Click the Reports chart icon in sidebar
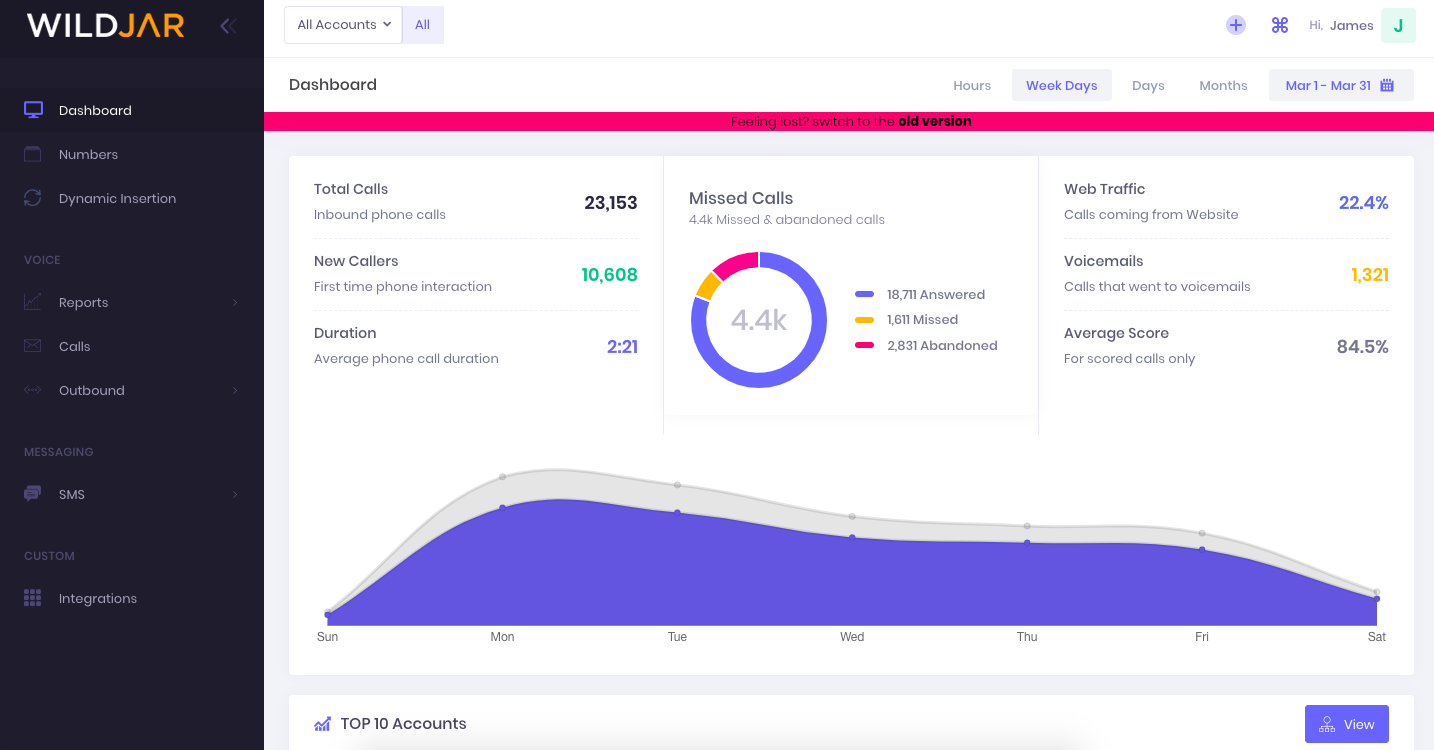Image resolution: width=1434 pixels, height=750 pixels. pyautogui.click(x=33, y=302)
